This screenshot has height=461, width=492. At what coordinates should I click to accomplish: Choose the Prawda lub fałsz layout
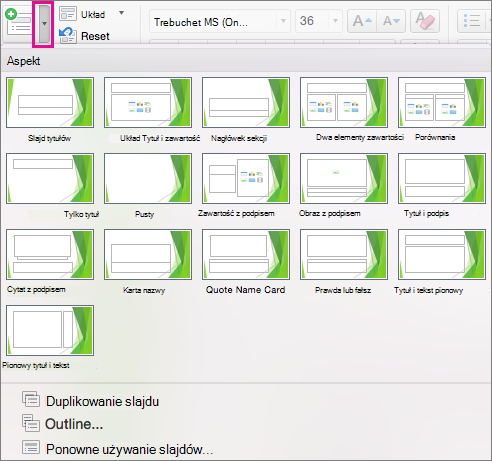point(344,255)
